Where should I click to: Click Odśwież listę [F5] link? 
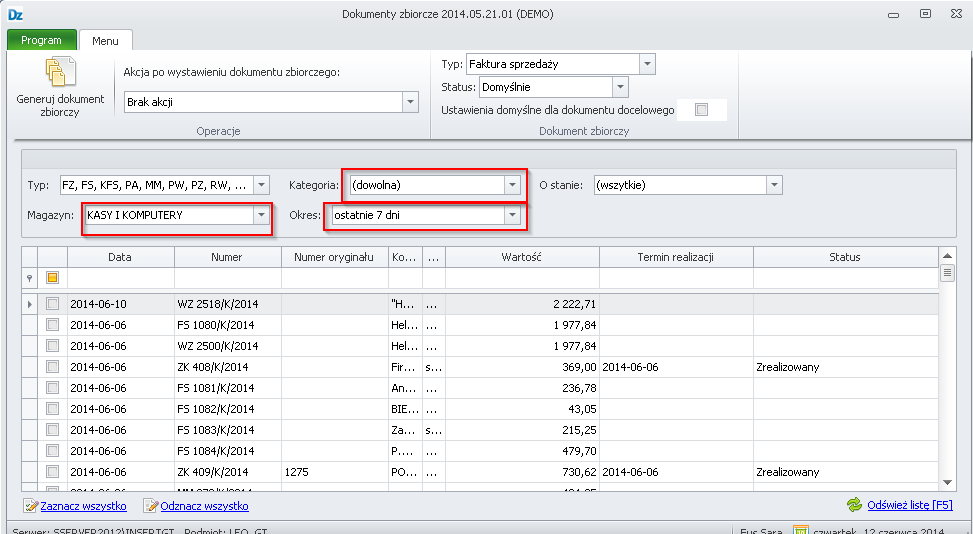click(x=910, y=505)
